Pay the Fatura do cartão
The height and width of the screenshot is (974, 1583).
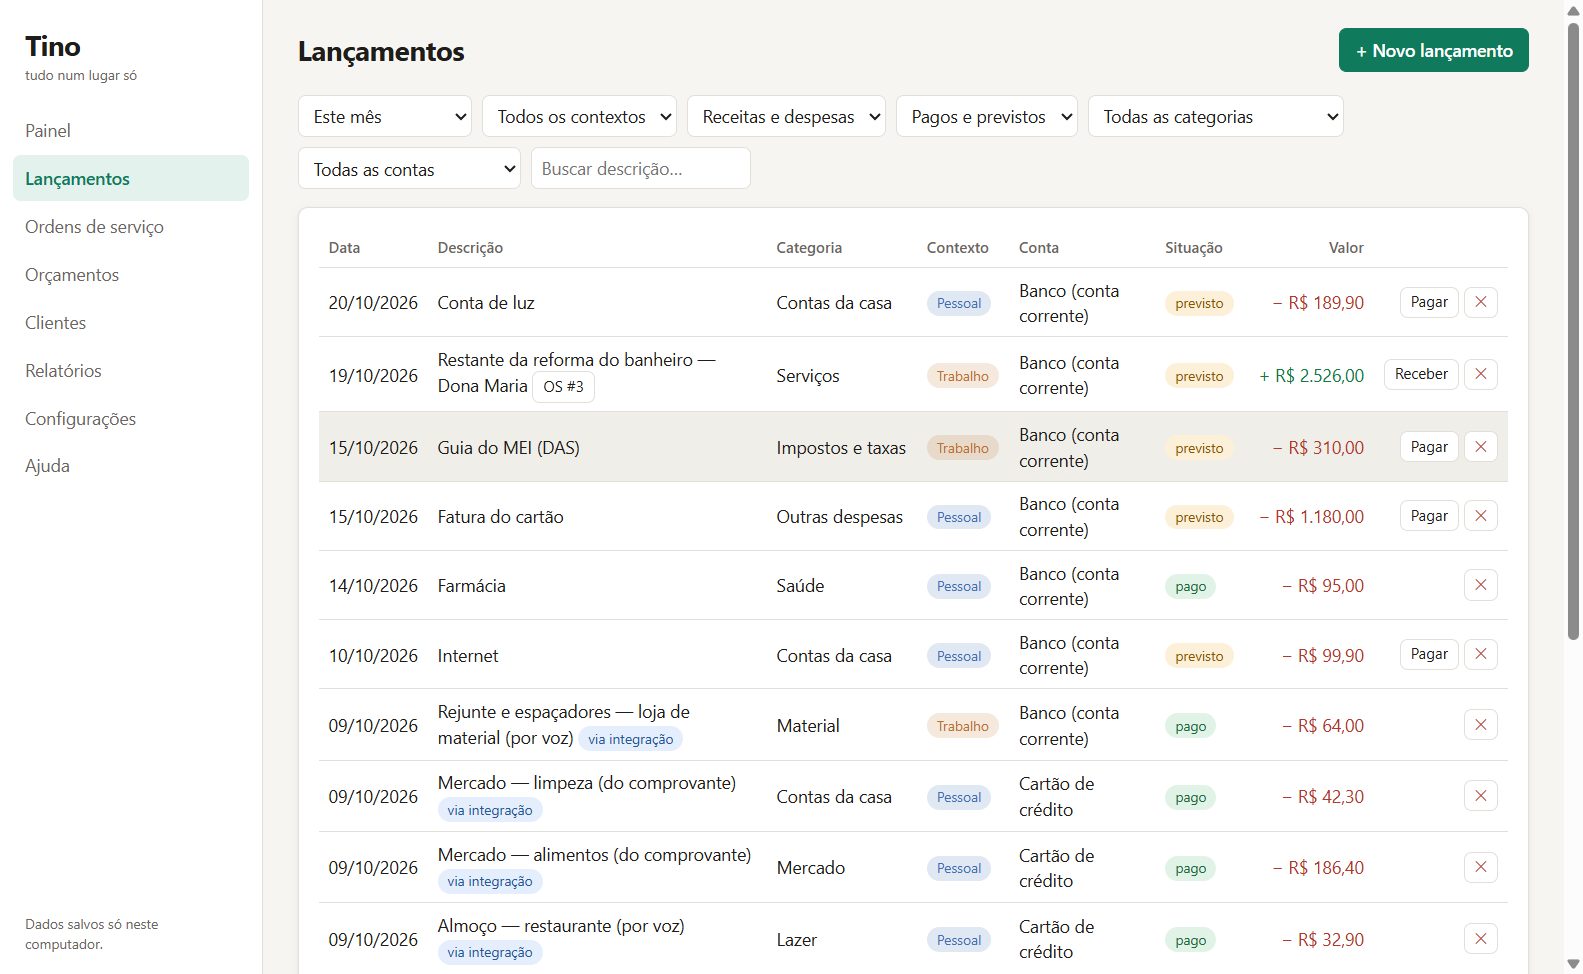coord(1429,516)
